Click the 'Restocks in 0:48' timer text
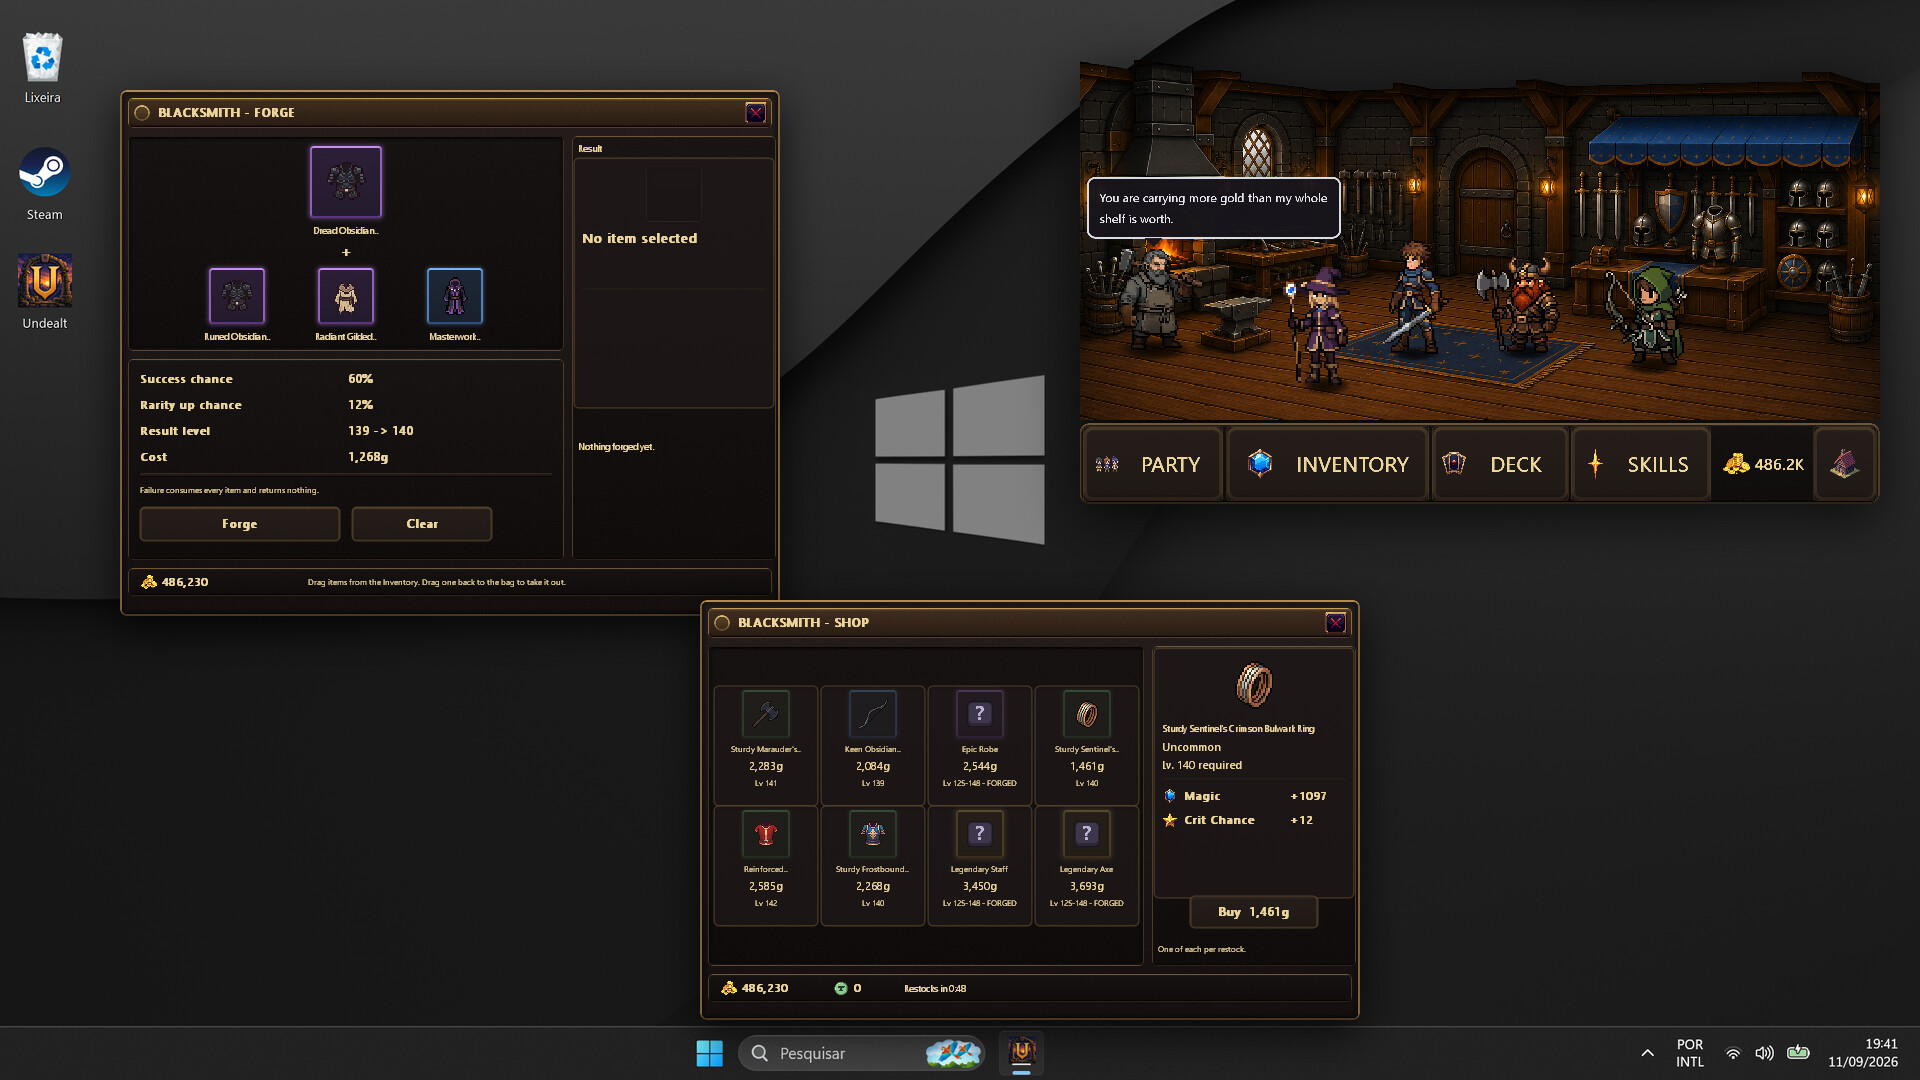1920x1080 pixels. click(935, 989)
